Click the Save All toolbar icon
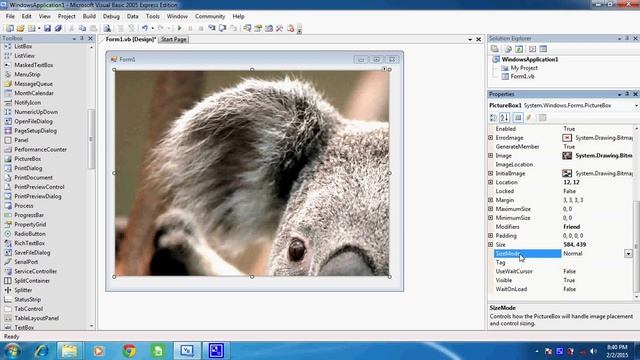 pos(58,28)
